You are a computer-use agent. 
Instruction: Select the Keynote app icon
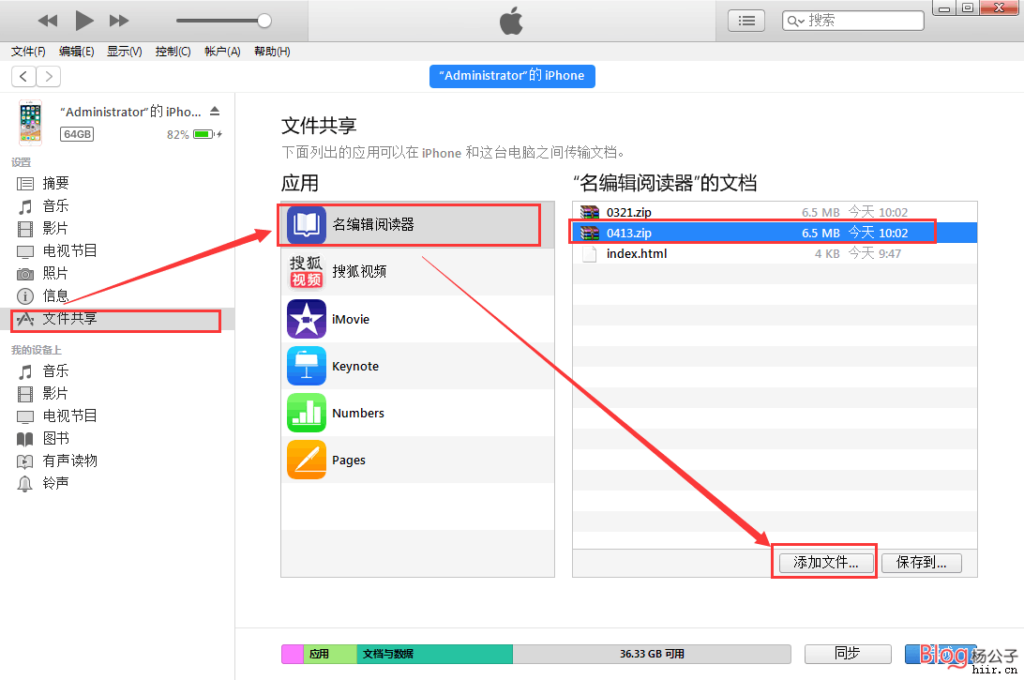tap(306, 366)
